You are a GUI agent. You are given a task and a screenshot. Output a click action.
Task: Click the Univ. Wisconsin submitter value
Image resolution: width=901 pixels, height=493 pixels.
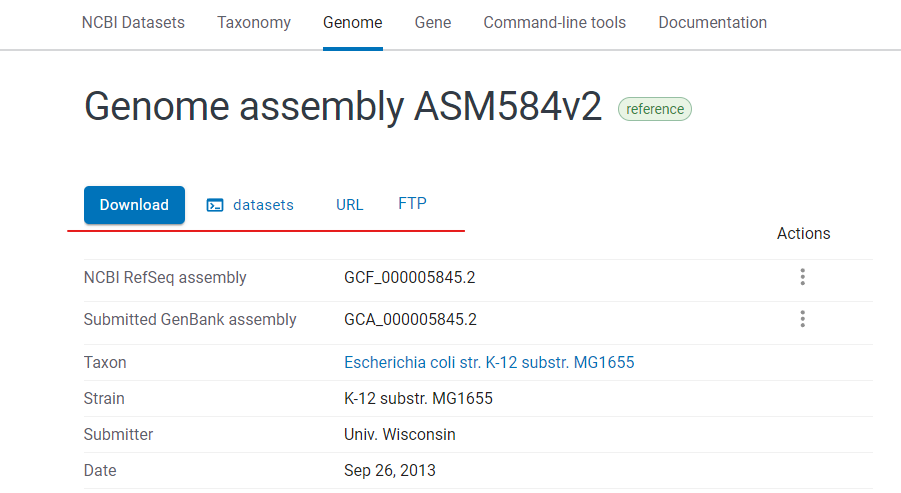click(x=400, y=434)
